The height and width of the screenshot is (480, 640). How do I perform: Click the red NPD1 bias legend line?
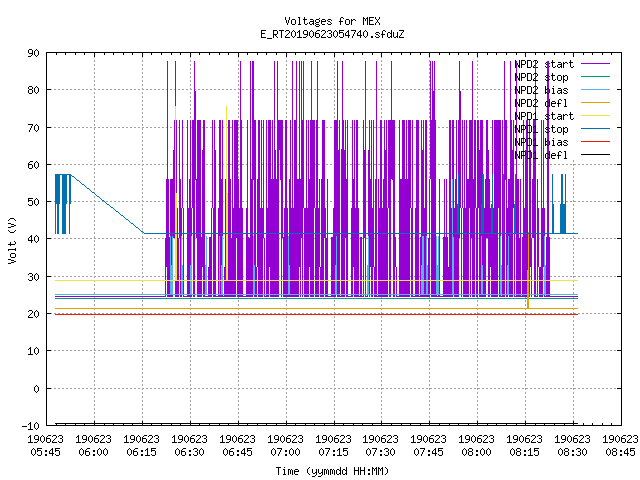[595, 142]
